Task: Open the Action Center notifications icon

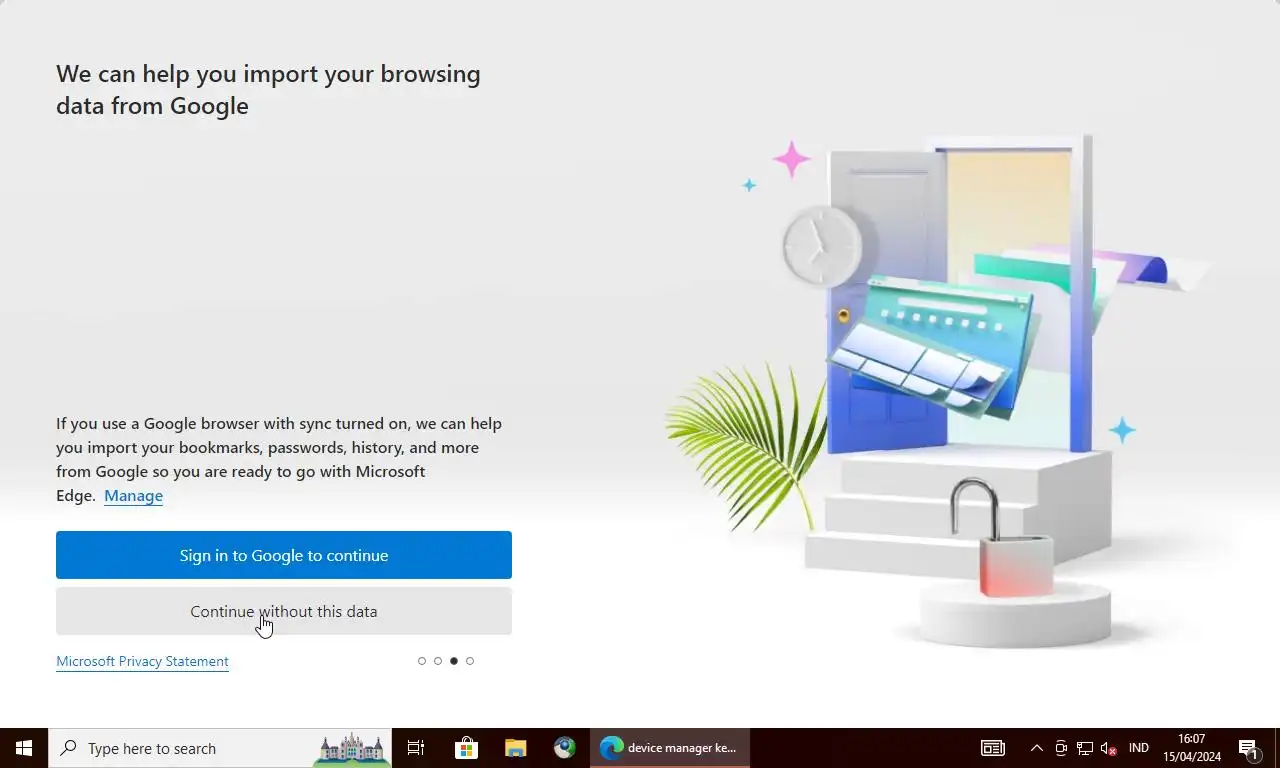Action: pyautogui.click(x=1249, y=748)
